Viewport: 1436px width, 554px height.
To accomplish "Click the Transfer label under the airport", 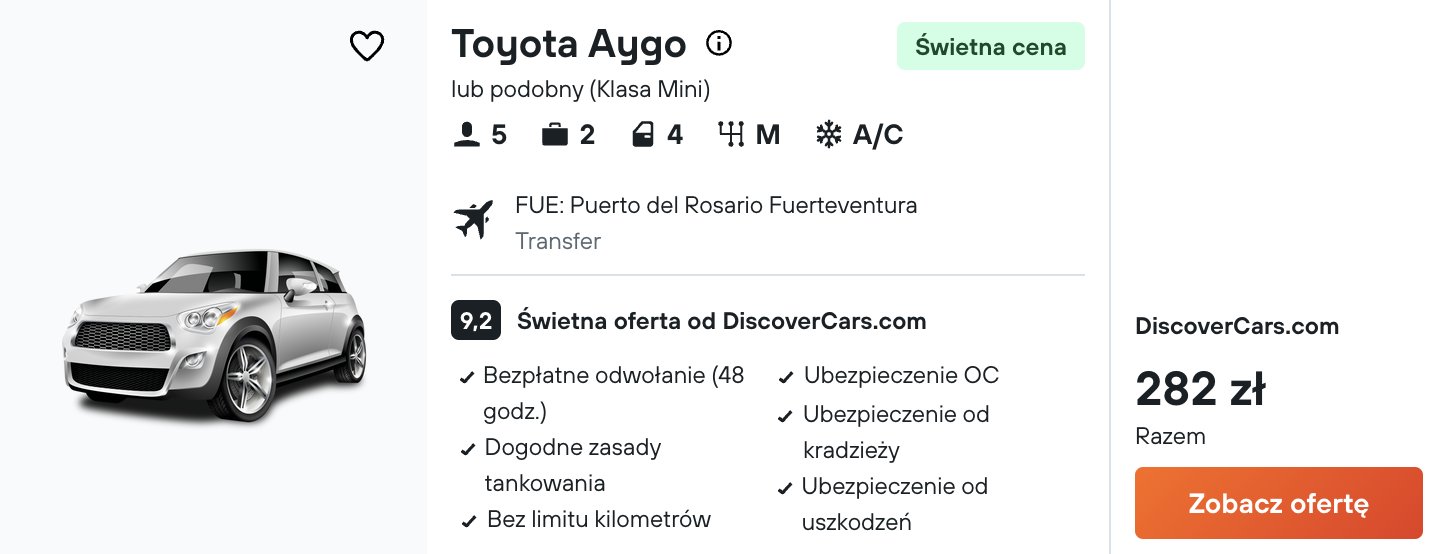I will point(558,241).
